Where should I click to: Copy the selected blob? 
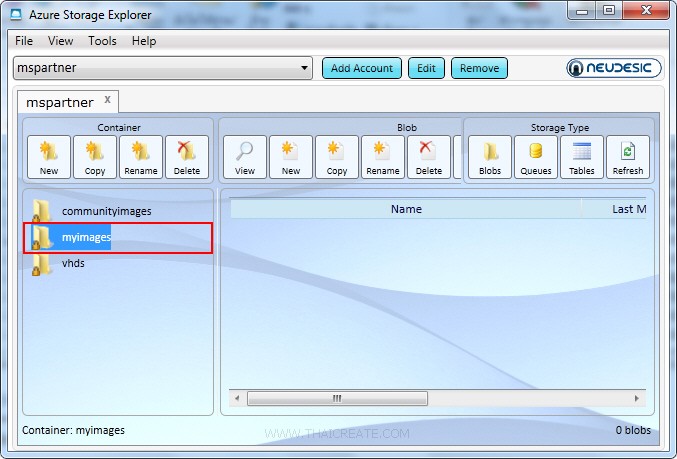click(337, 157)
